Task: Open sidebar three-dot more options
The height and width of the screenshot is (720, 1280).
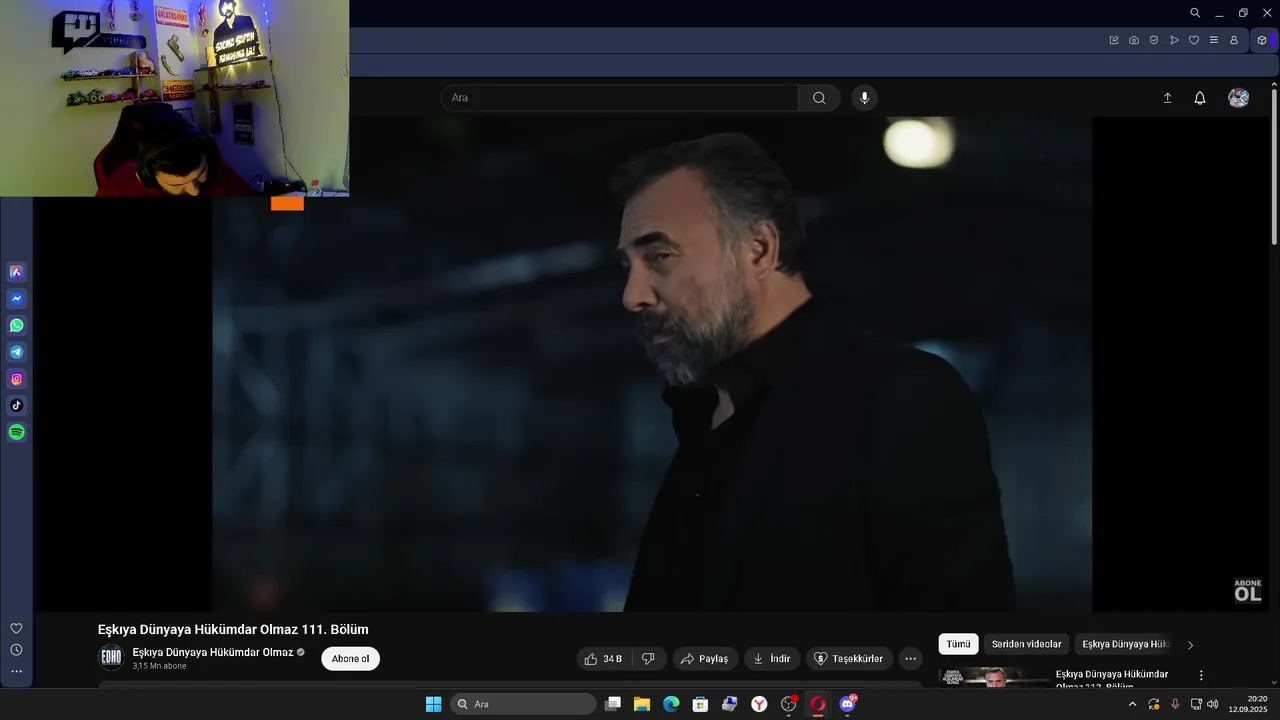Action: (x=16, y=672)
